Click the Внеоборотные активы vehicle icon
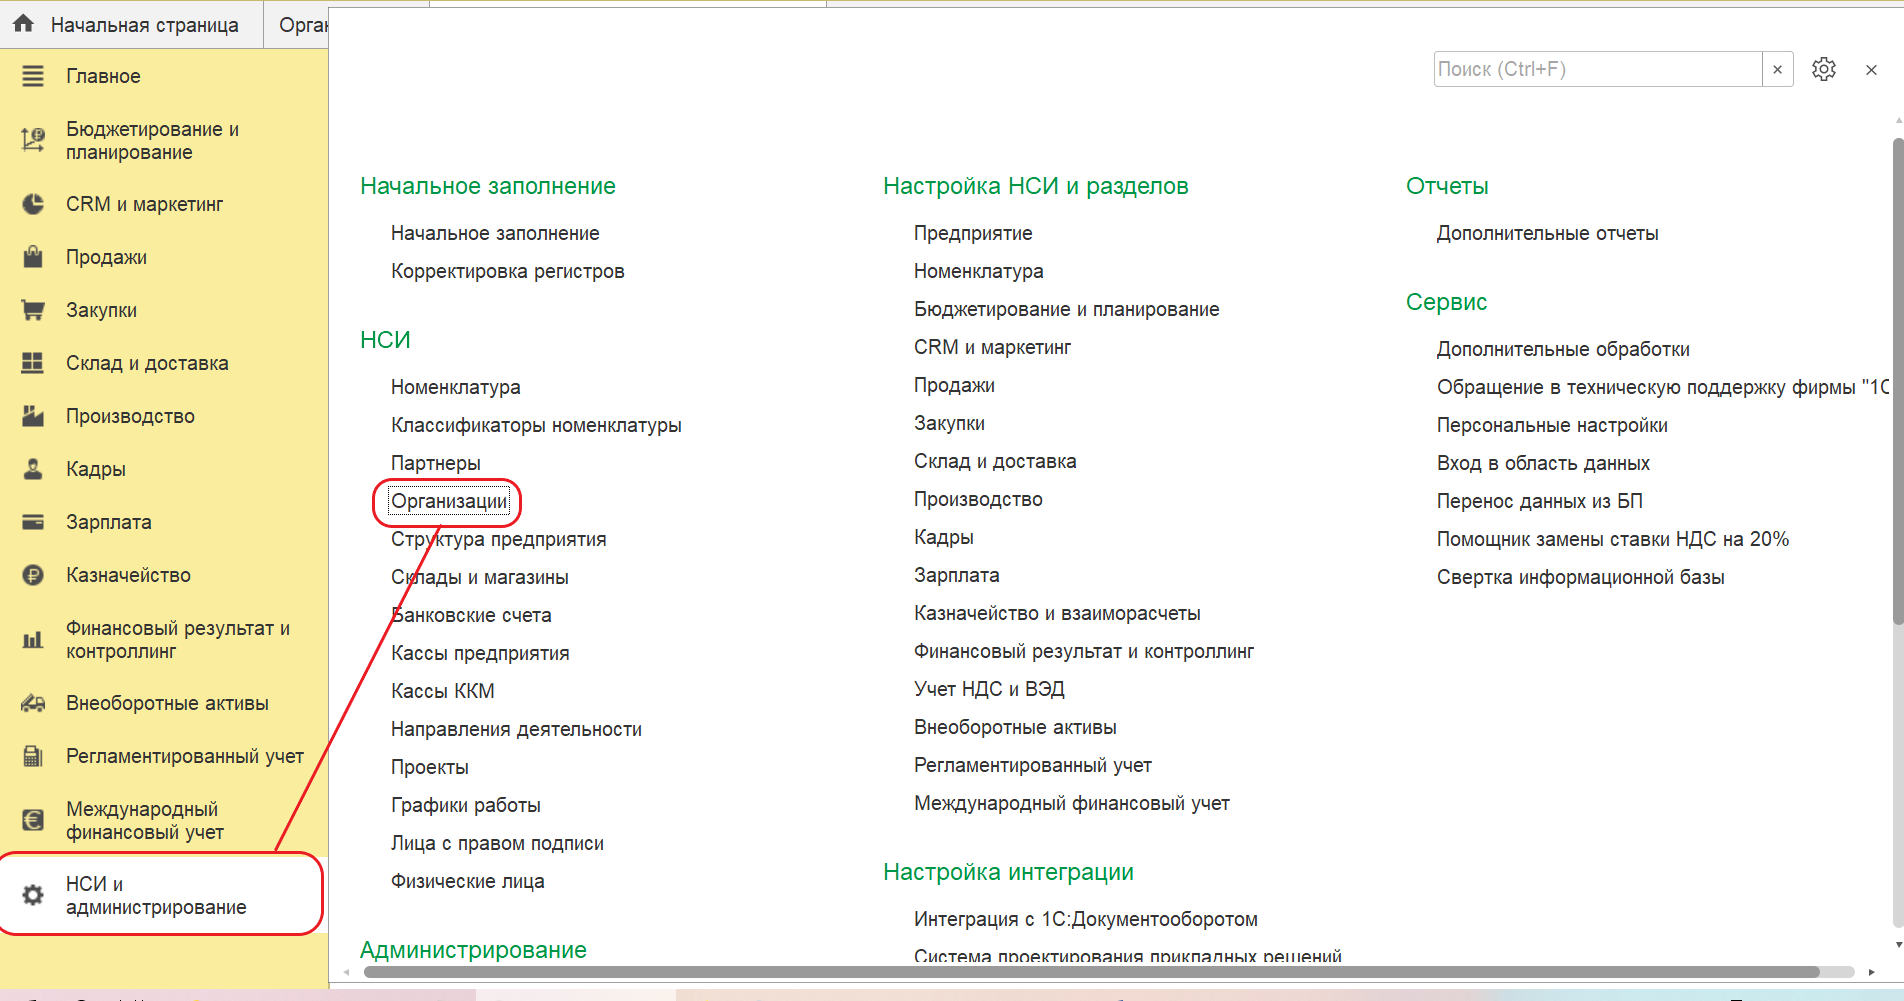 click(33, 703)
